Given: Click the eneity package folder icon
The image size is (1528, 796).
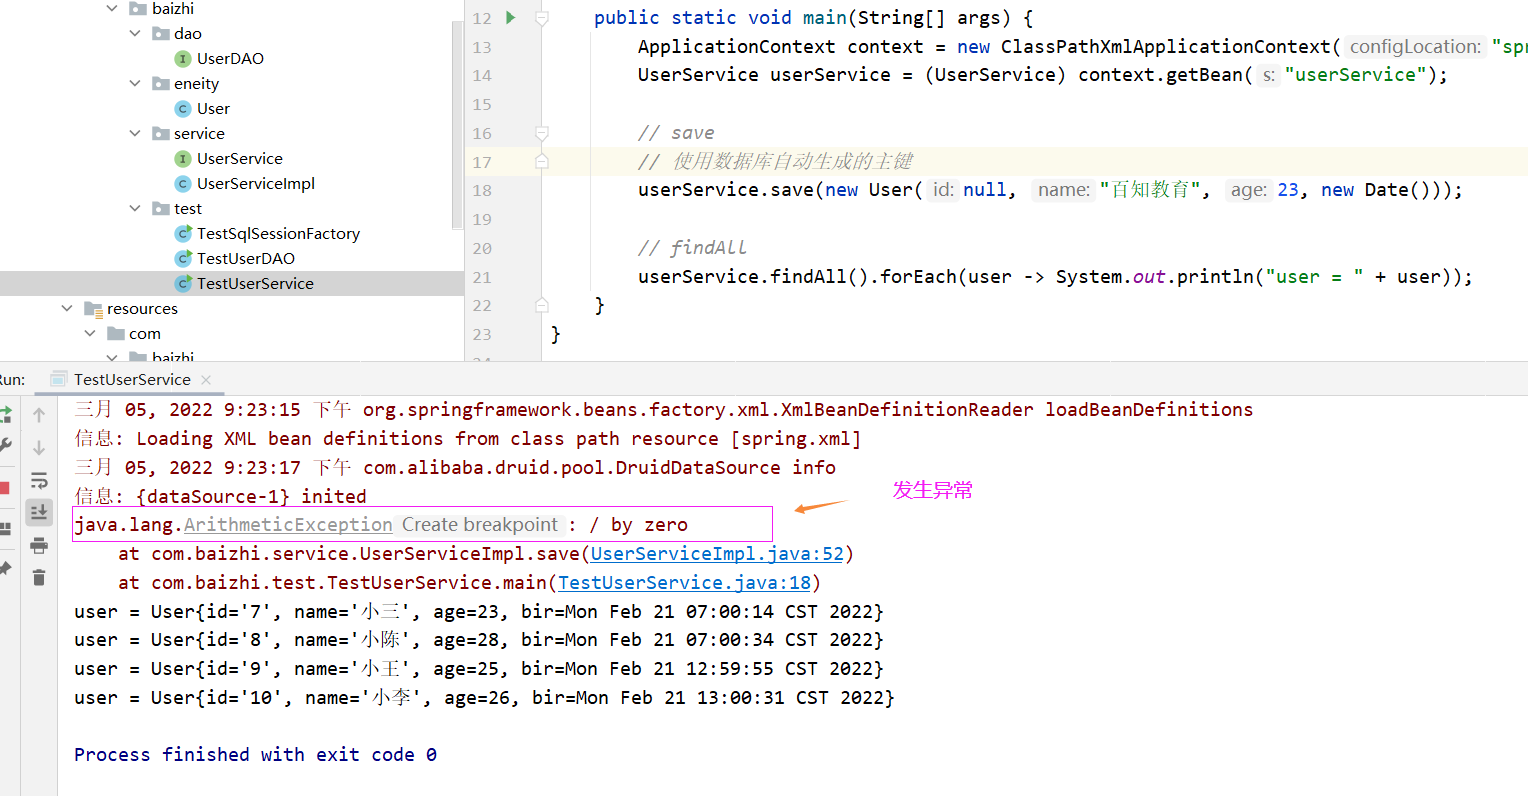Looking at the screenshot, I should coord(160,84).
